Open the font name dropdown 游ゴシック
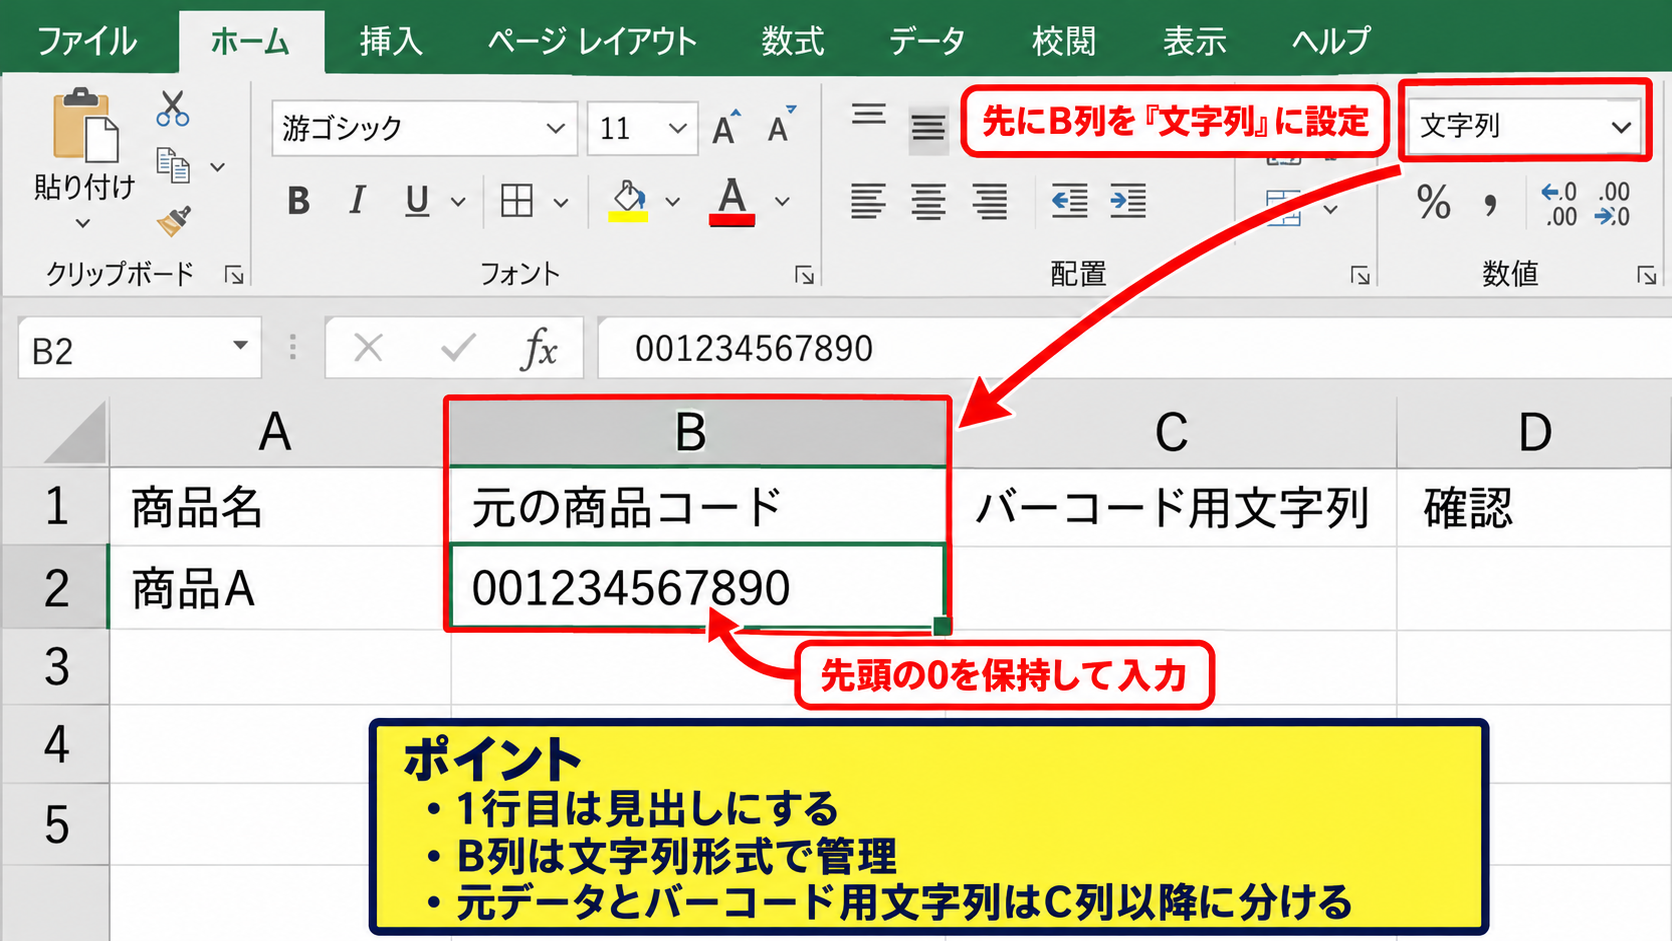Image resolution: width=1672 pixels, height=941 pixels. pos(555,128)
